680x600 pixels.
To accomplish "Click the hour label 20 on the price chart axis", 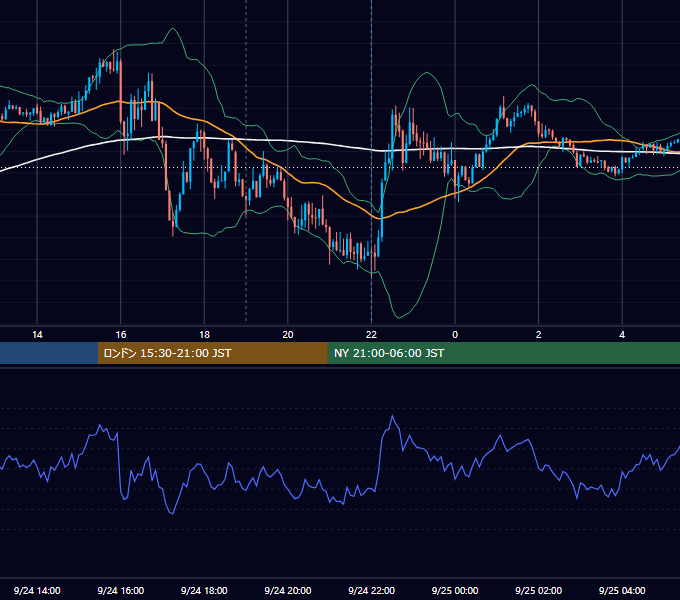I will coord(288,335).
